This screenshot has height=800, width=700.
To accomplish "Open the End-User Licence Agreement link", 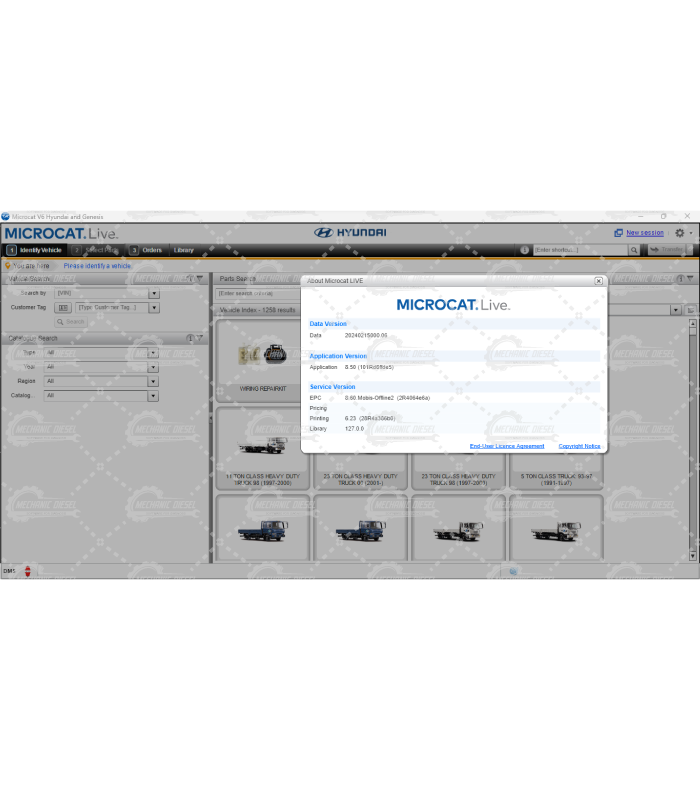I will 507,446.
